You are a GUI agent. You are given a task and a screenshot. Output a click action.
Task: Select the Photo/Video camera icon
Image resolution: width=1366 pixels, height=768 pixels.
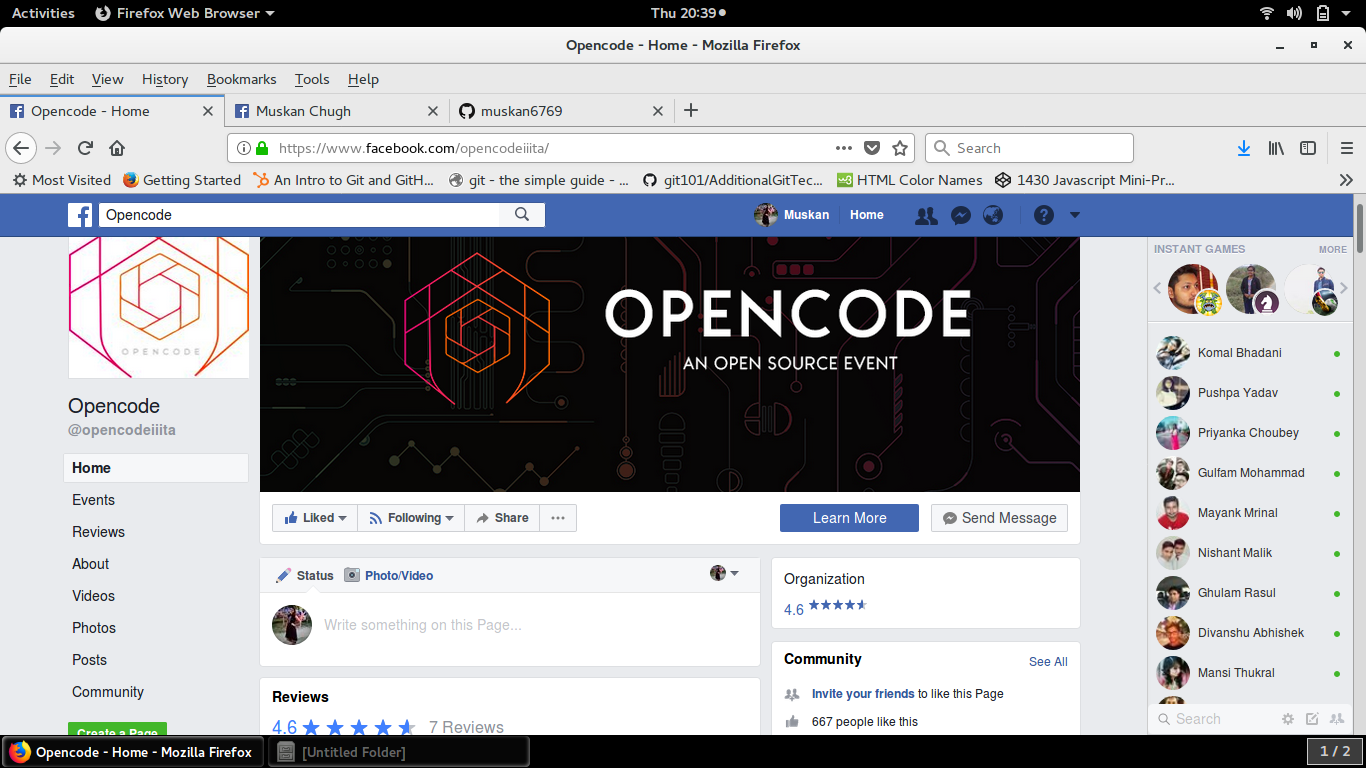coord(352,575)
